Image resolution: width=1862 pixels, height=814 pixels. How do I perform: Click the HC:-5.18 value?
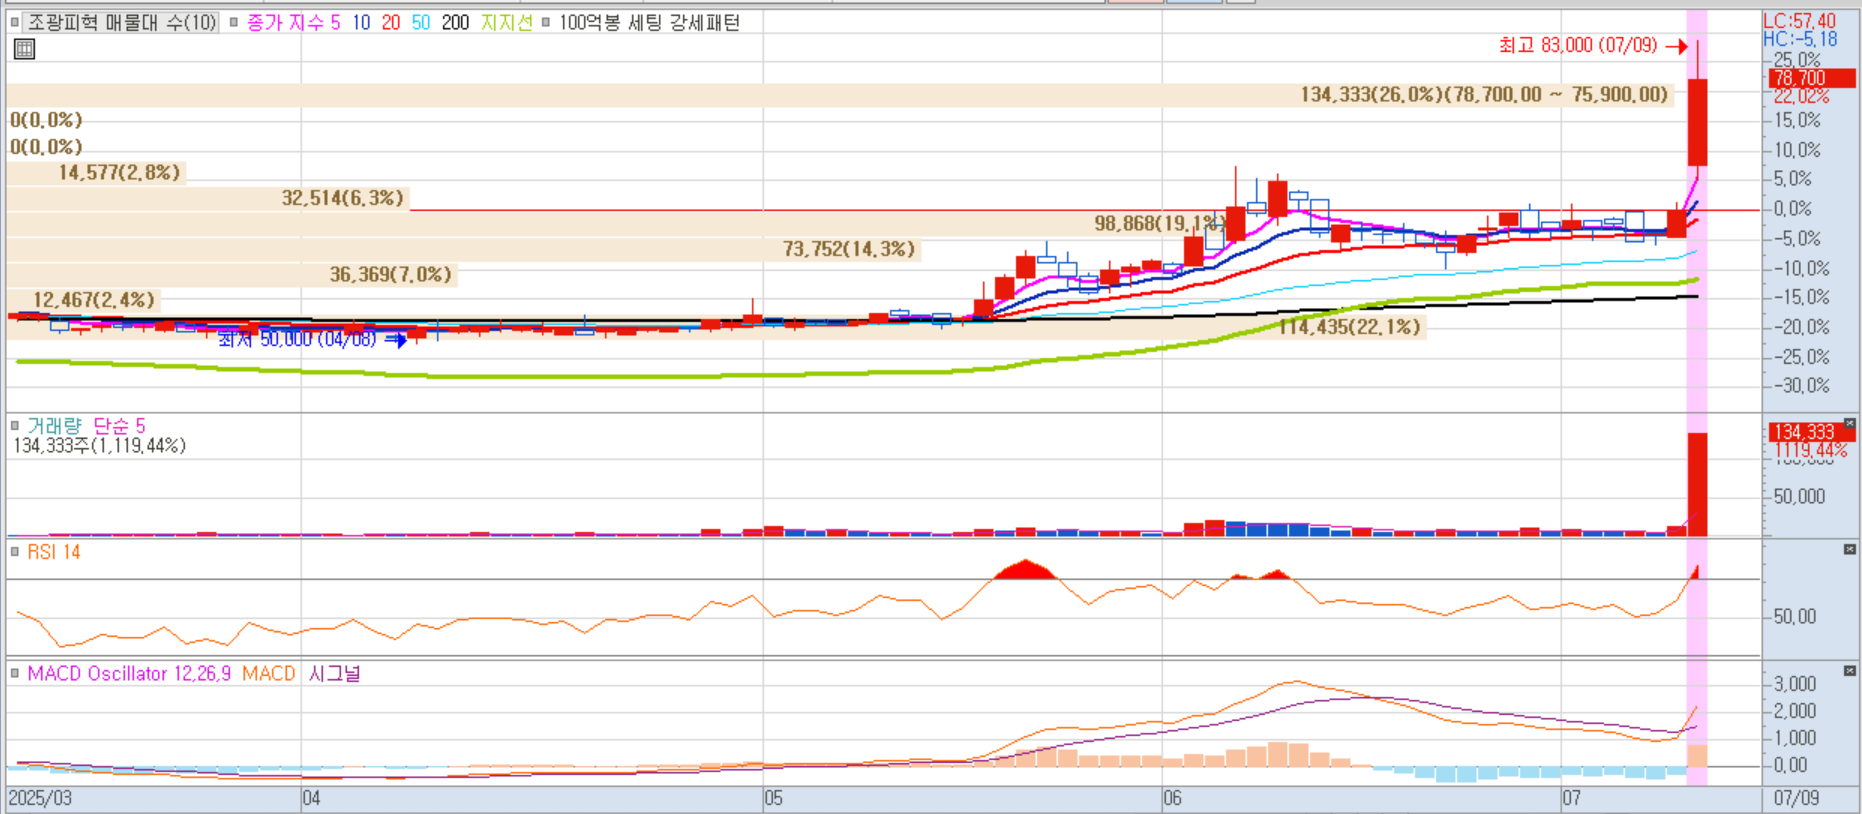(1800, 39)
